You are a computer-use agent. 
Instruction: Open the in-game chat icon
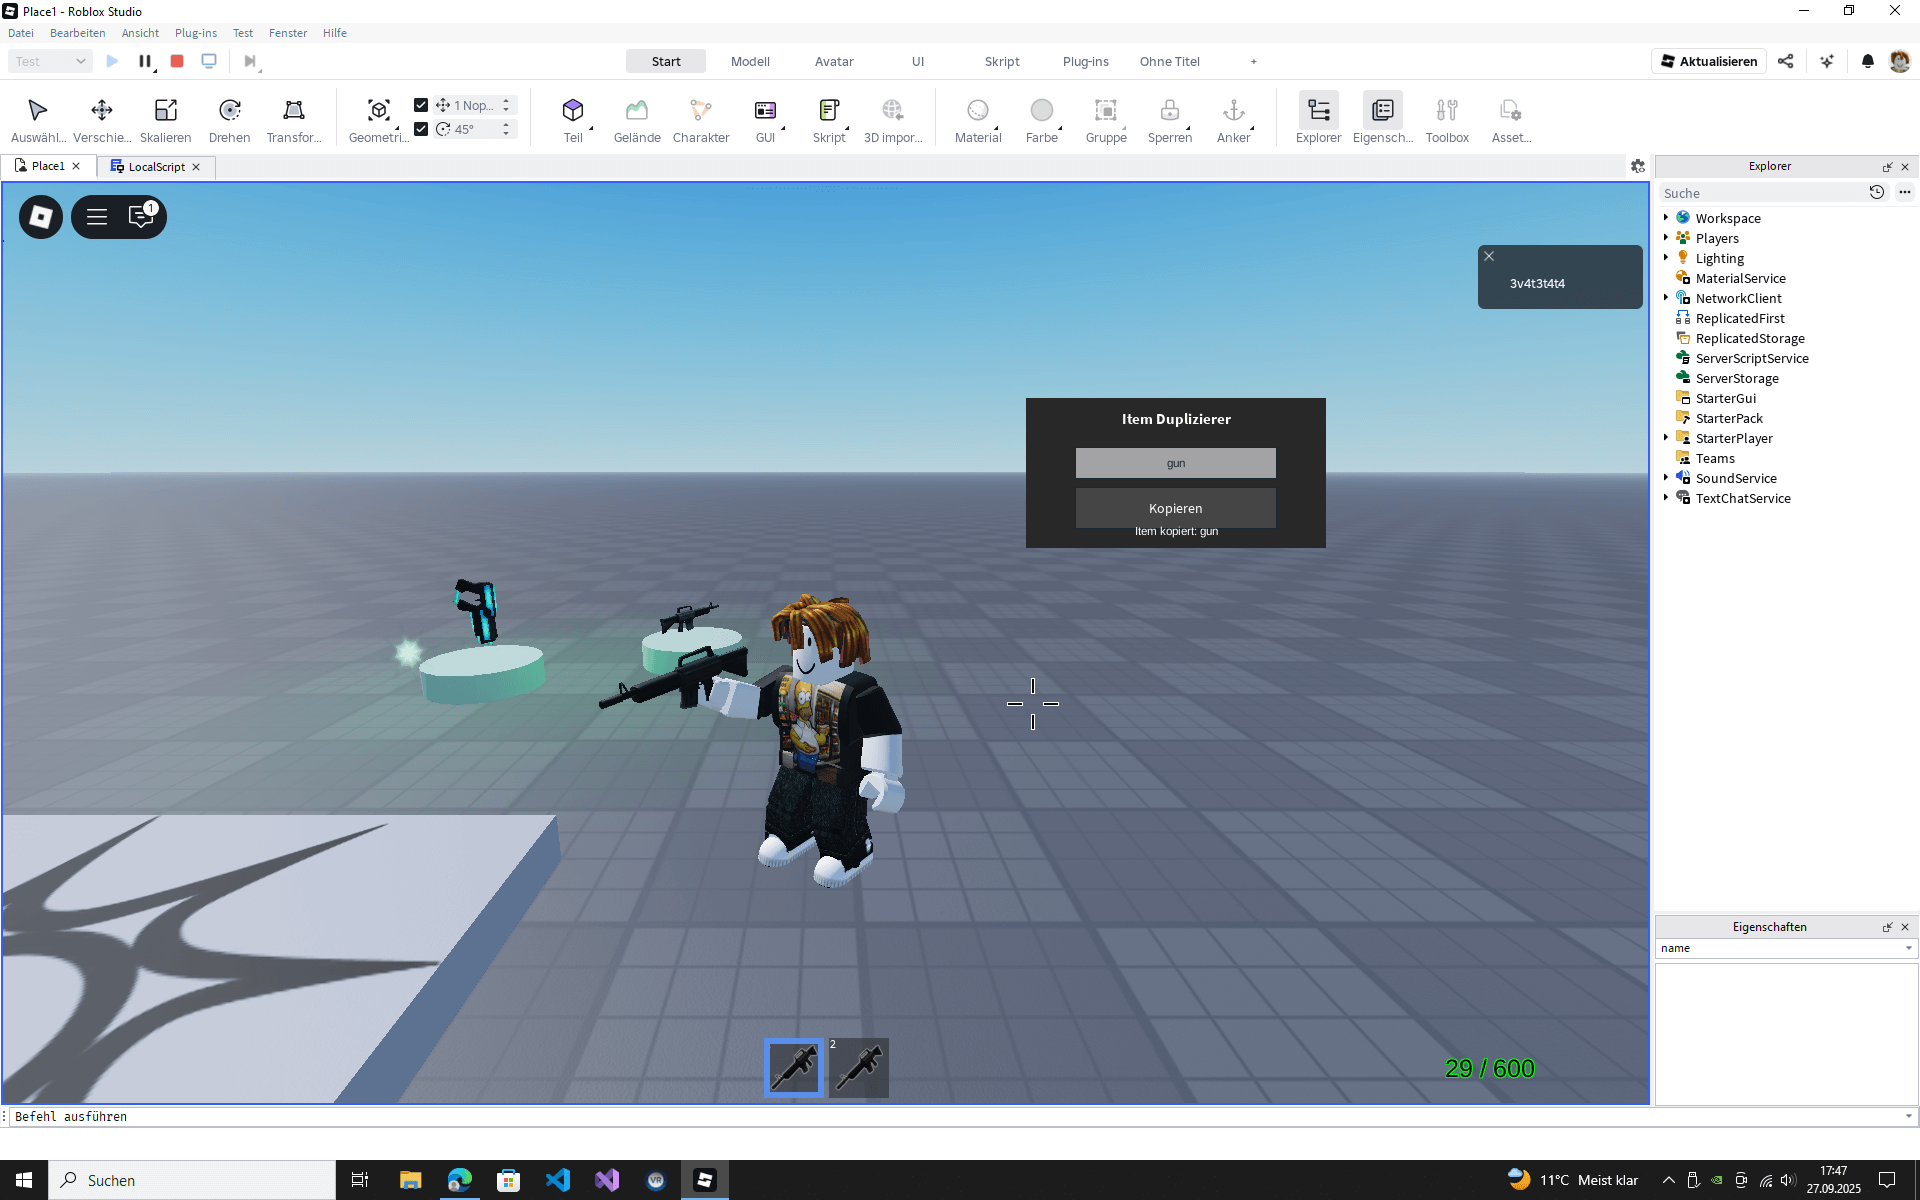click(x=141, y=217)
